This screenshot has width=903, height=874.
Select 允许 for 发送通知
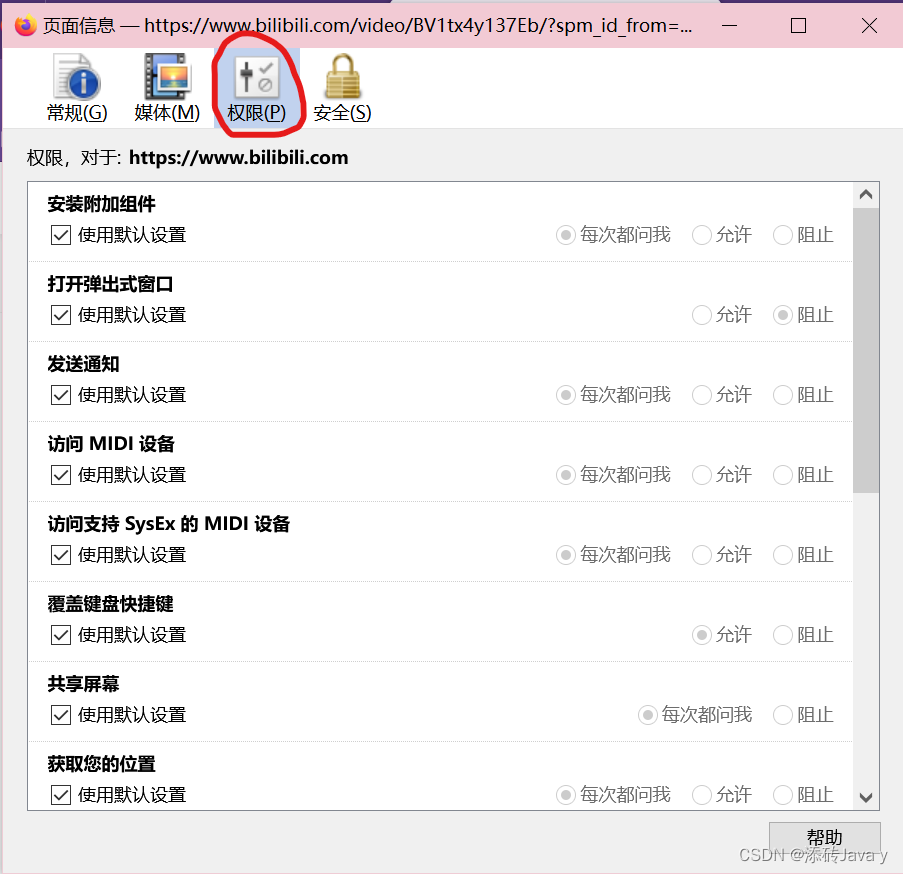pos(701,395)
